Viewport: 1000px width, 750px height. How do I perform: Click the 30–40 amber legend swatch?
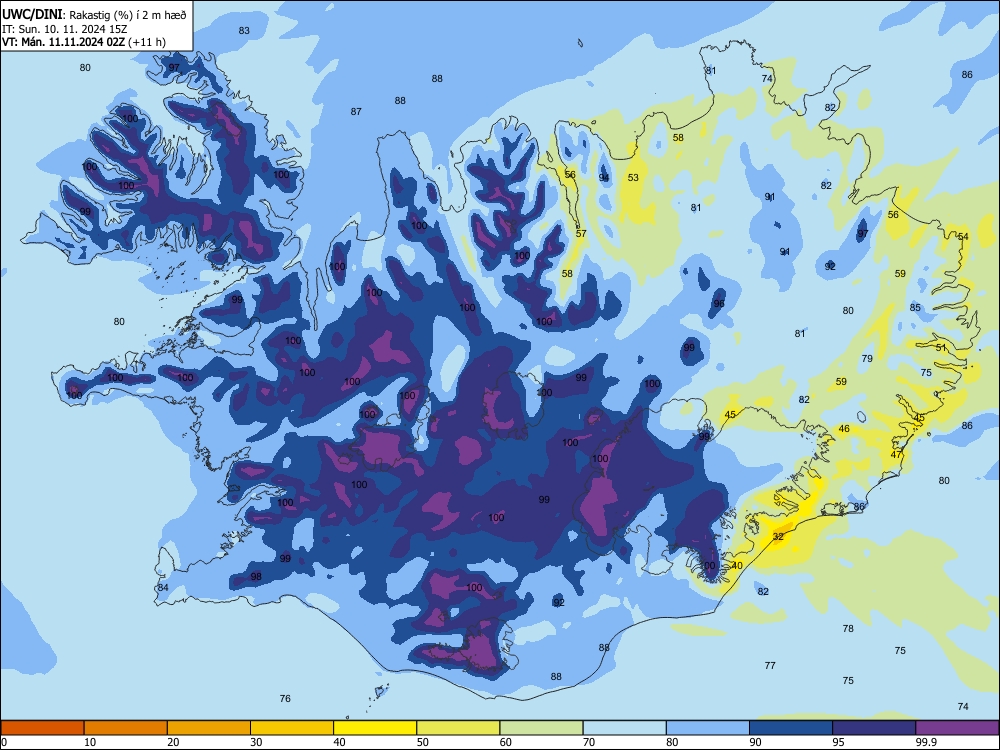(x=292, y=728)
